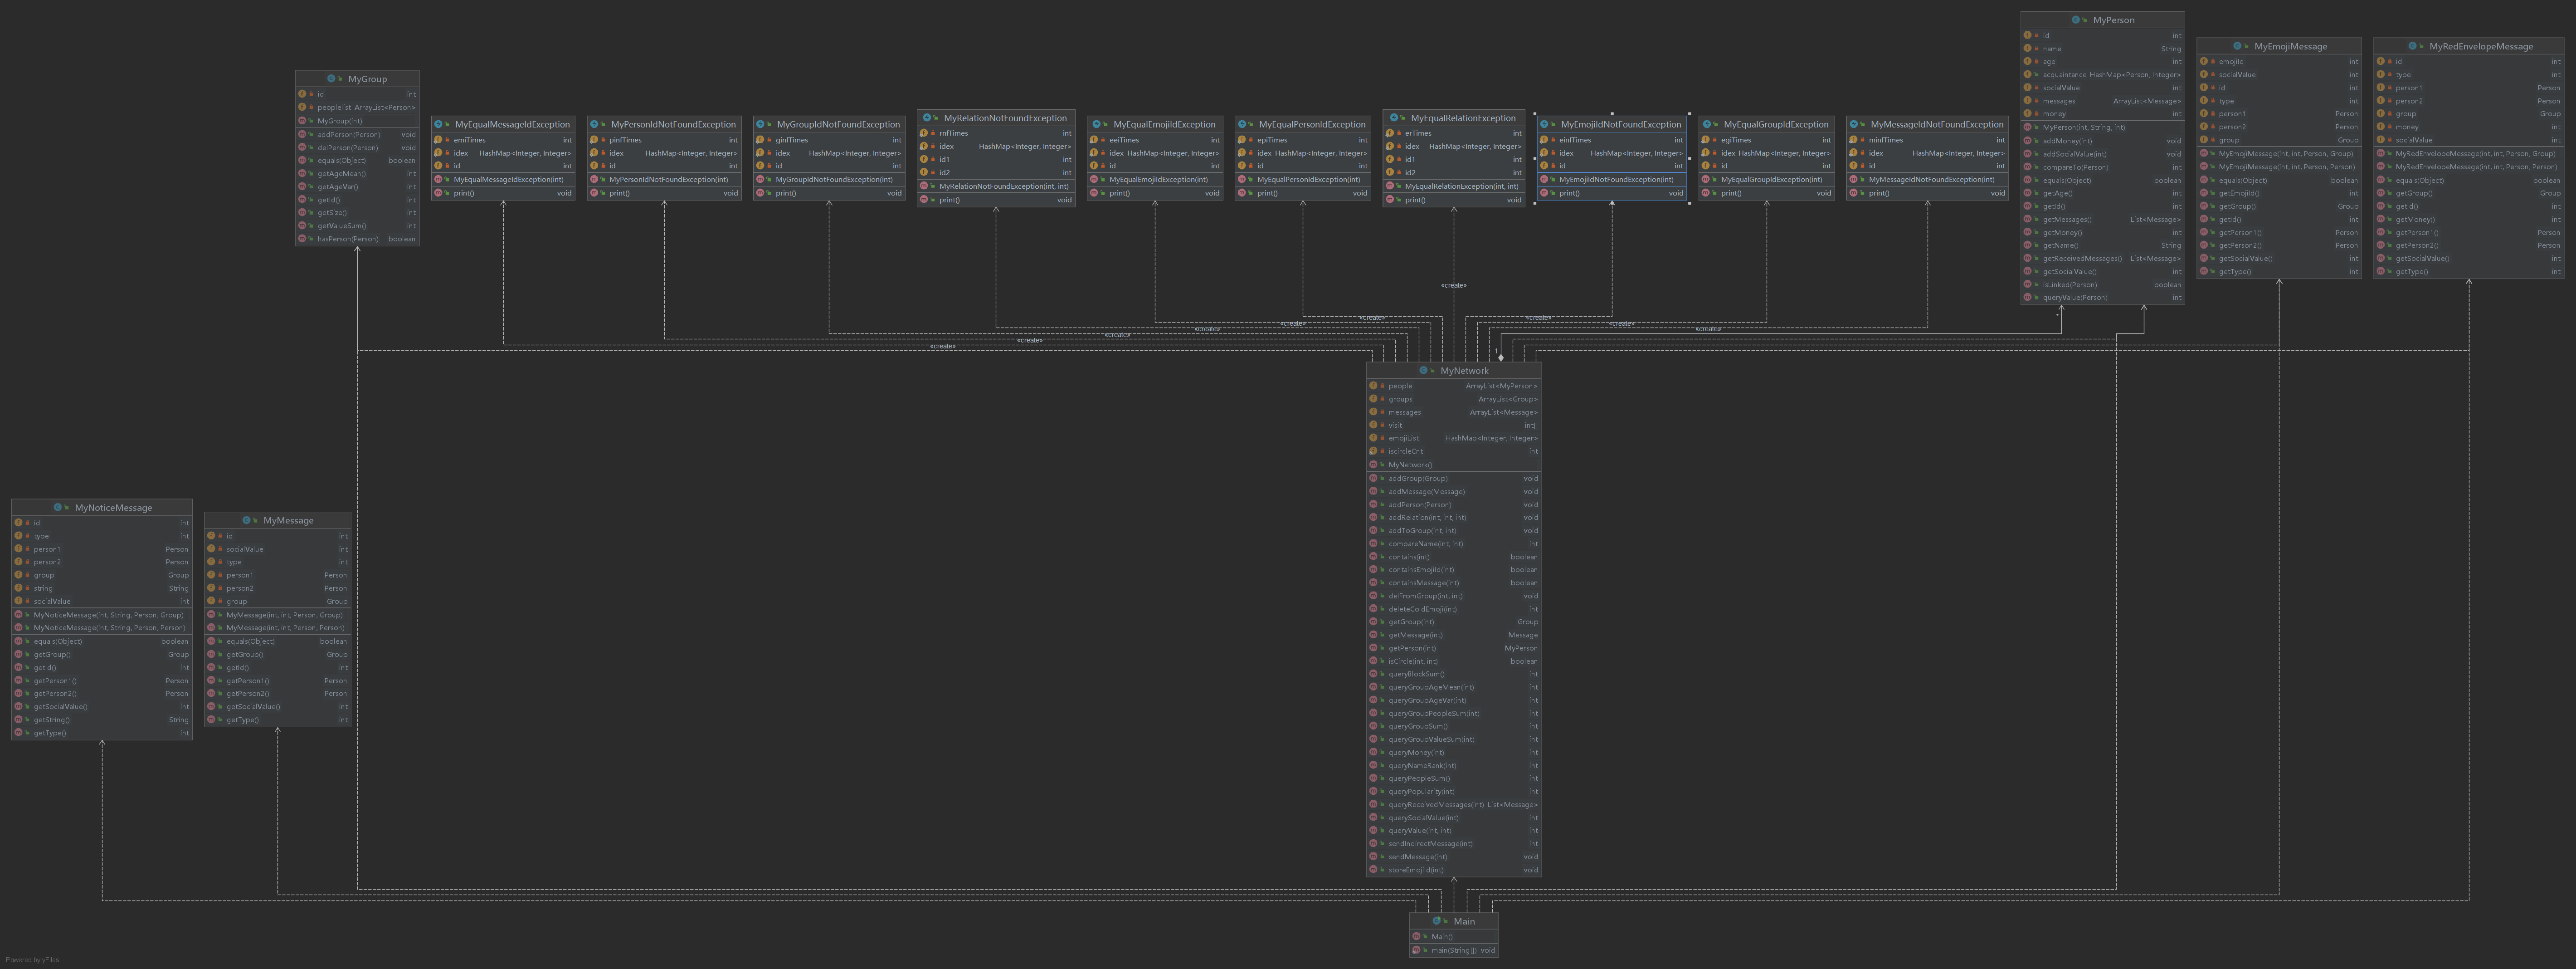Image resolution: width=2576 pixels, height=969 pixels.
Task: Click the field icon beside people in MyNetwork
Action: point(1373,386)
